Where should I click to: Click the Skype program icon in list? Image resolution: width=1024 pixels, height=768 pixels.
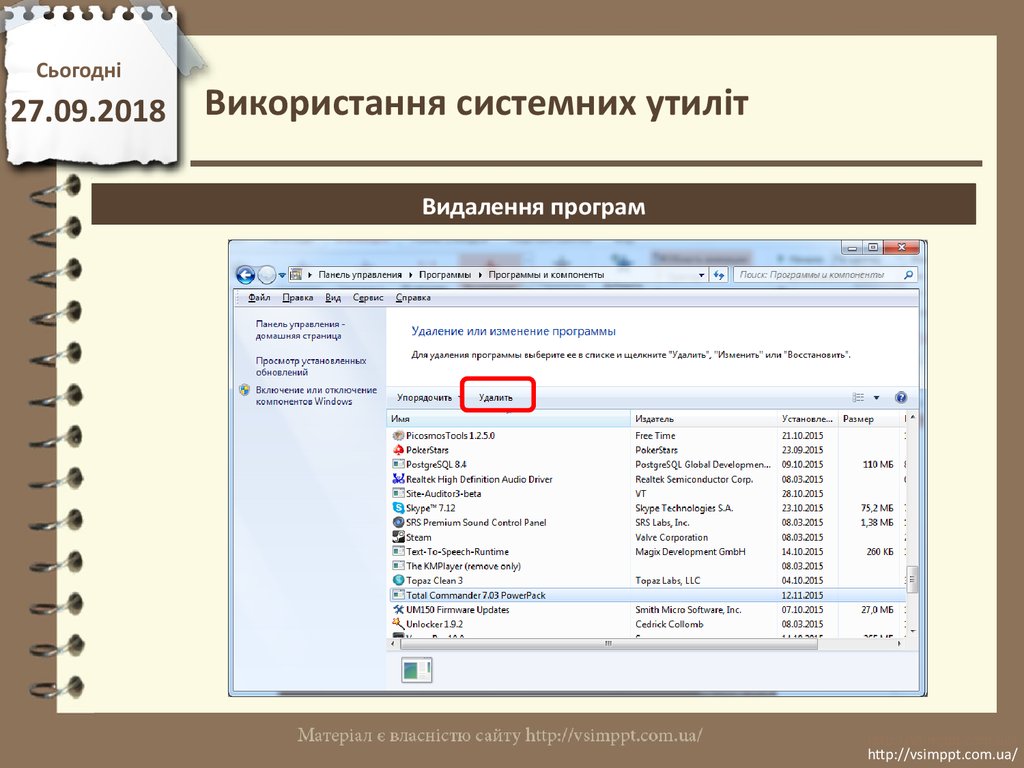point(398,508)
